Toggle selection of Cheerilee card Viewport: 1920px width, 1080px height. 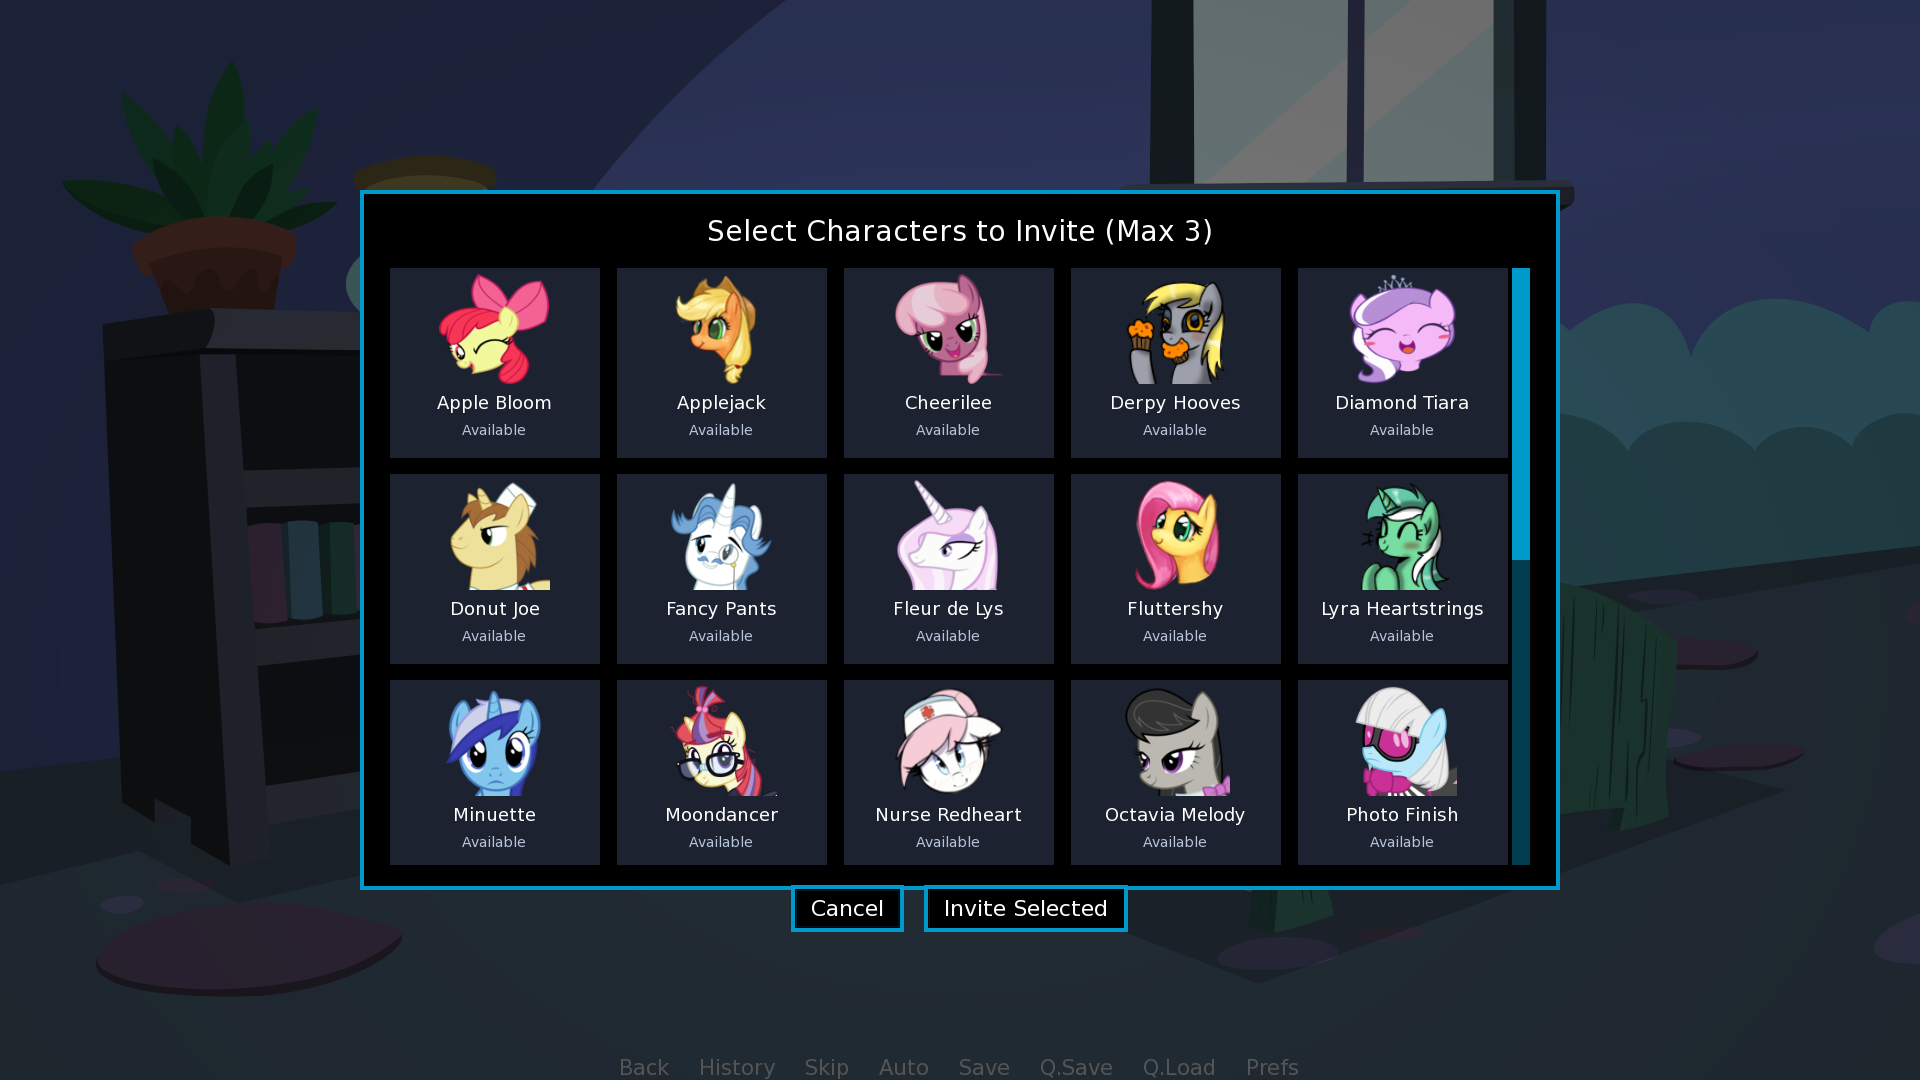949,363
